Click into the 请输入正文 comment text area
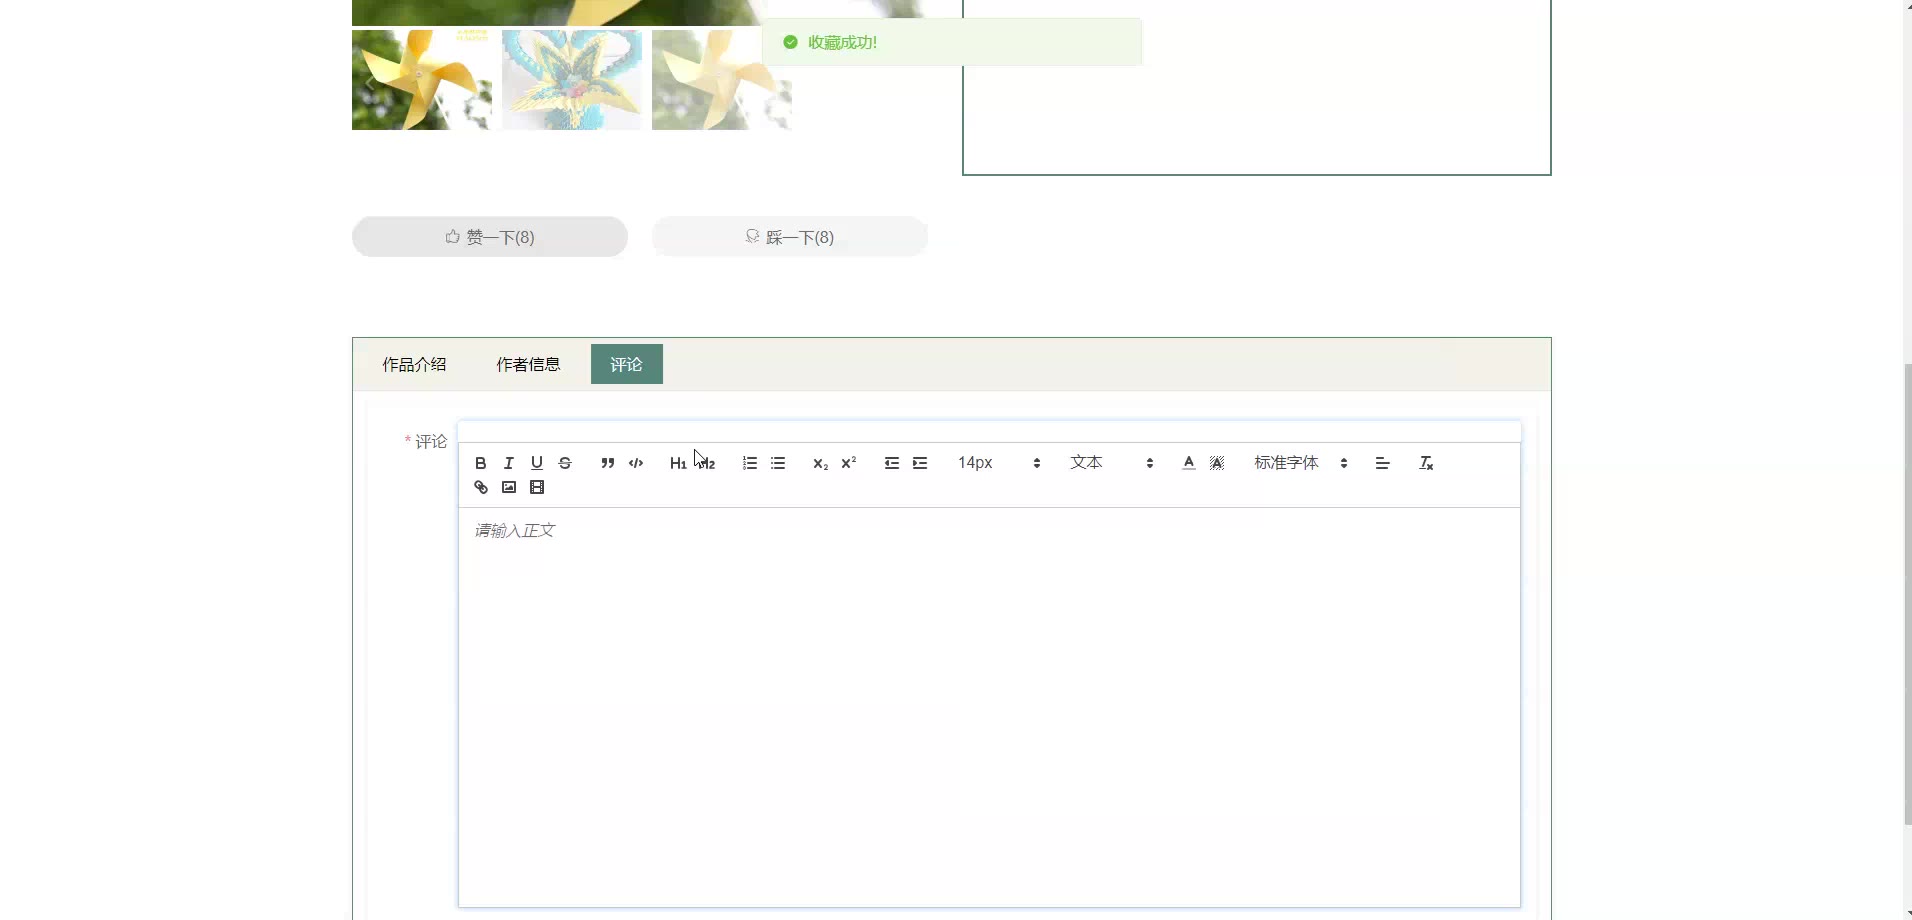The height and width of the screenshot is (920, 1912). tap(989, 707)
